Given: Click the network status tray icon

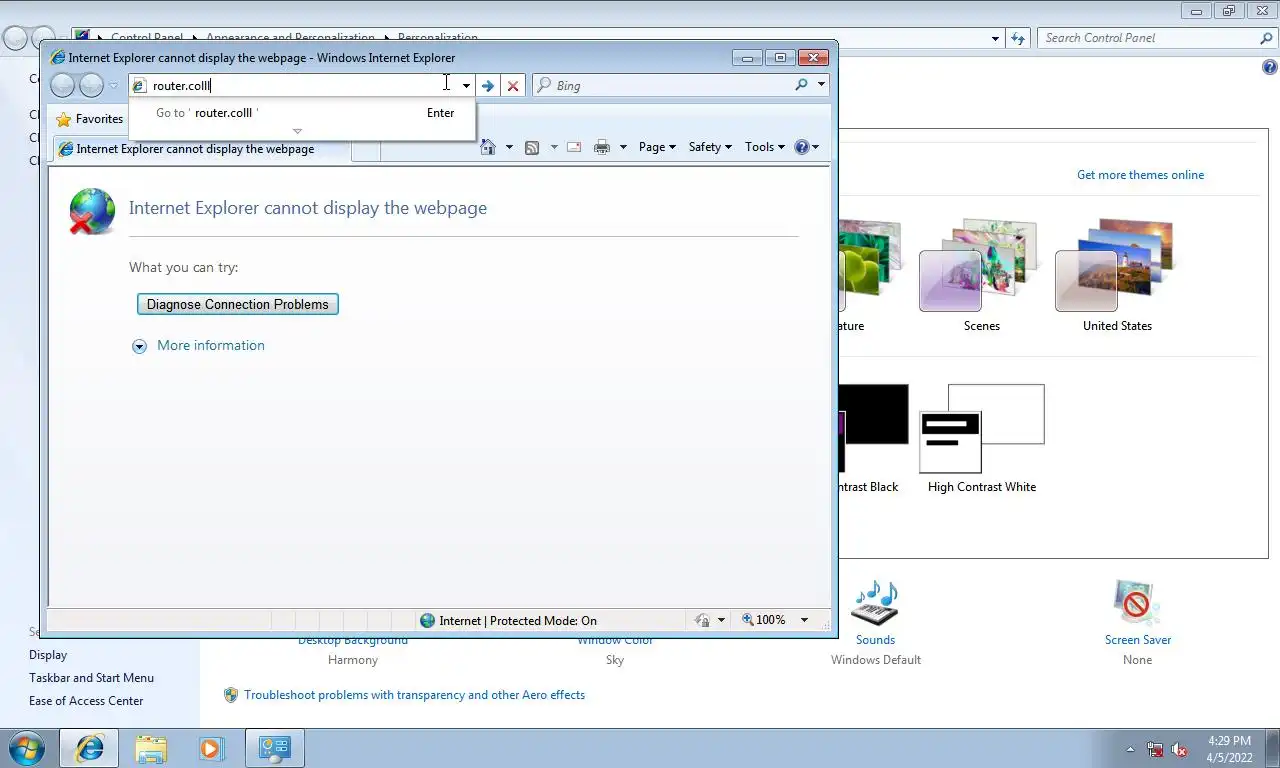Looking at the screenshot, I should click(1156, 749).
